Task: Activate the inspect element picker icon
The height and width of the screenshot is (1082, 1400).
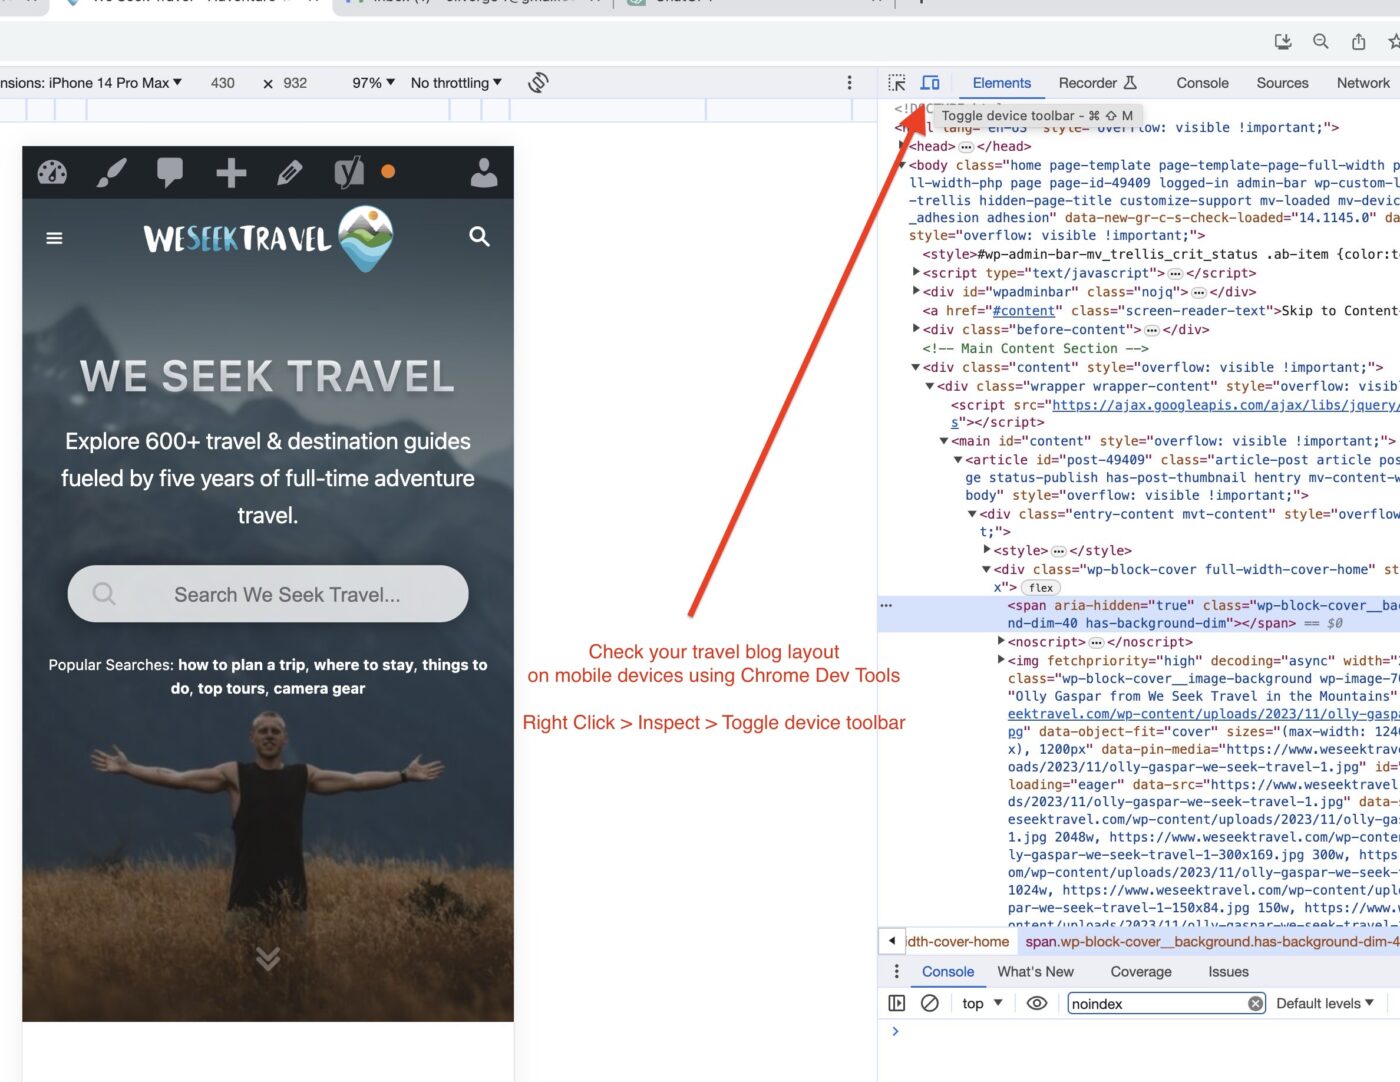Action: point(897,83)
